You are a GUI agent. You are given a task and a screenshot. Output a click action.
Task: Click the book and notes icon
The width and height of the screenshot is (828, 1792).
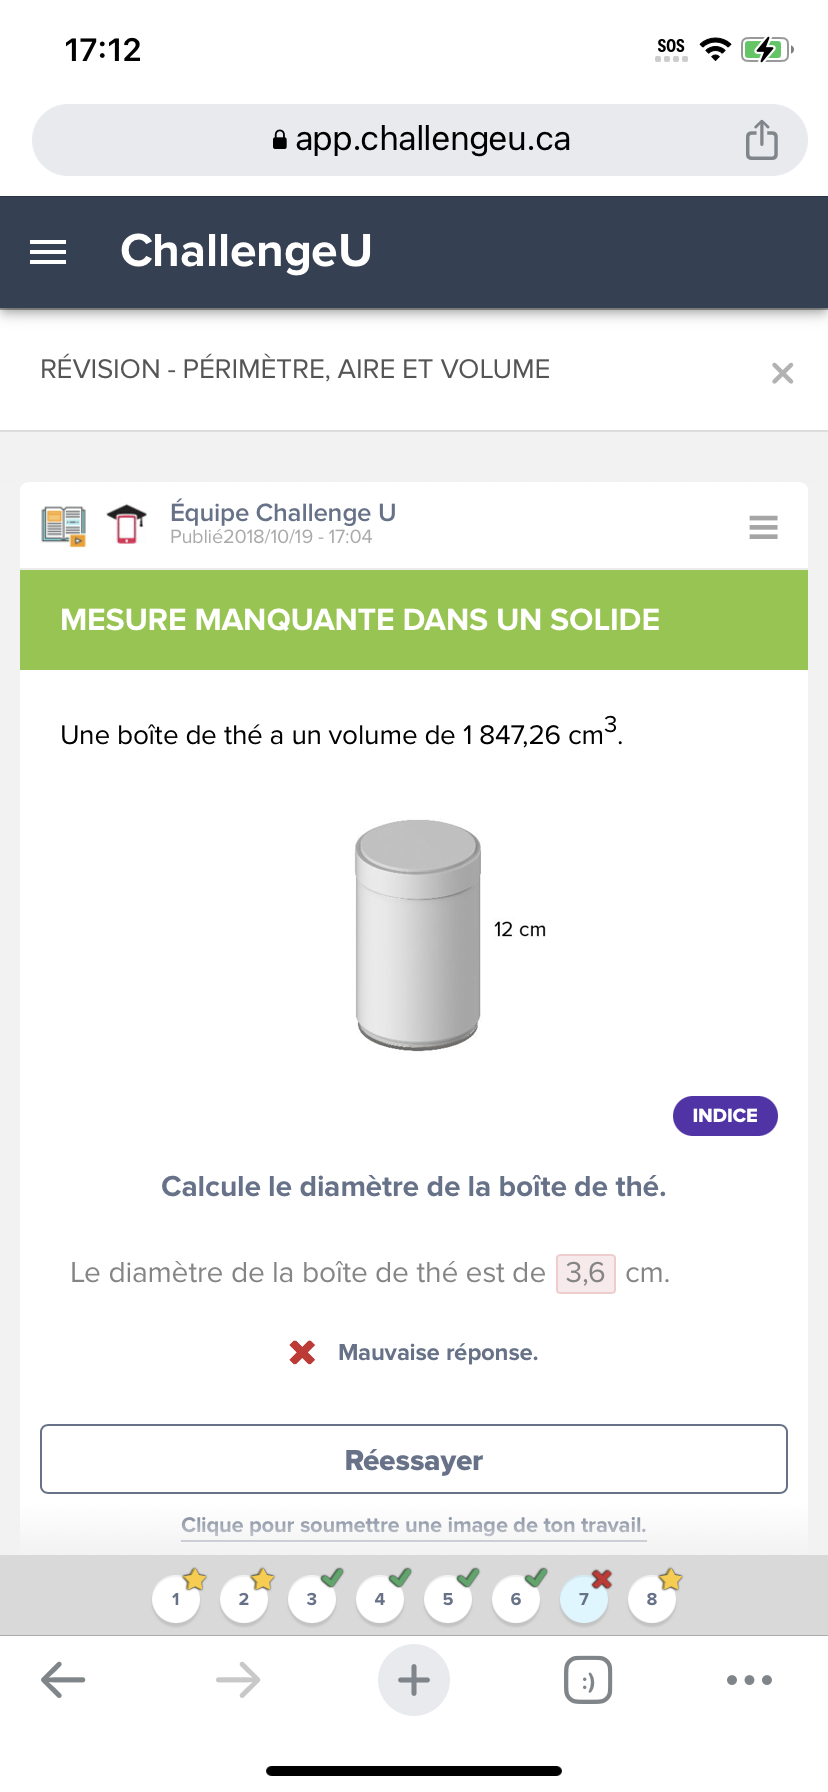point(64,525)
